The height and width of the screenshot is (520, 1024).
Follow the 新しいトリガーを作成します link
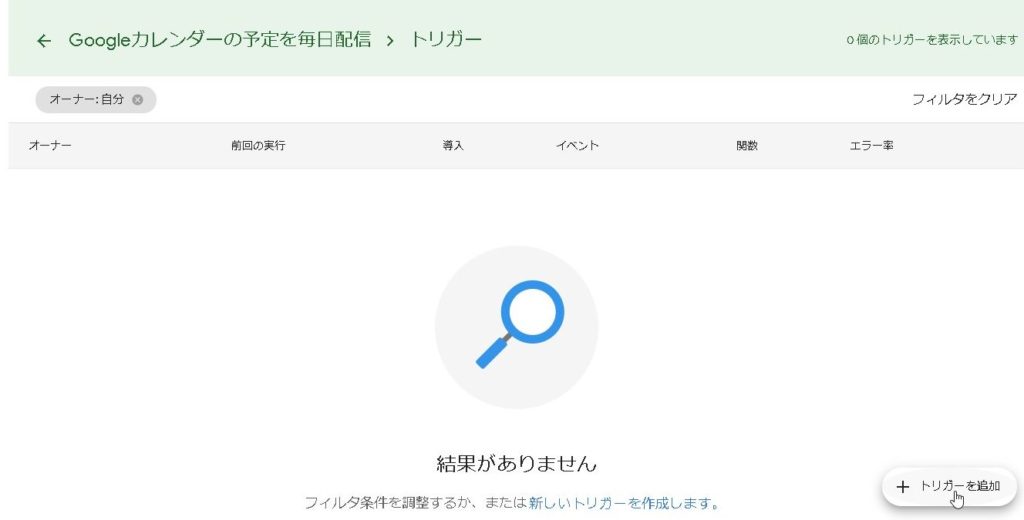coord(621,502)
